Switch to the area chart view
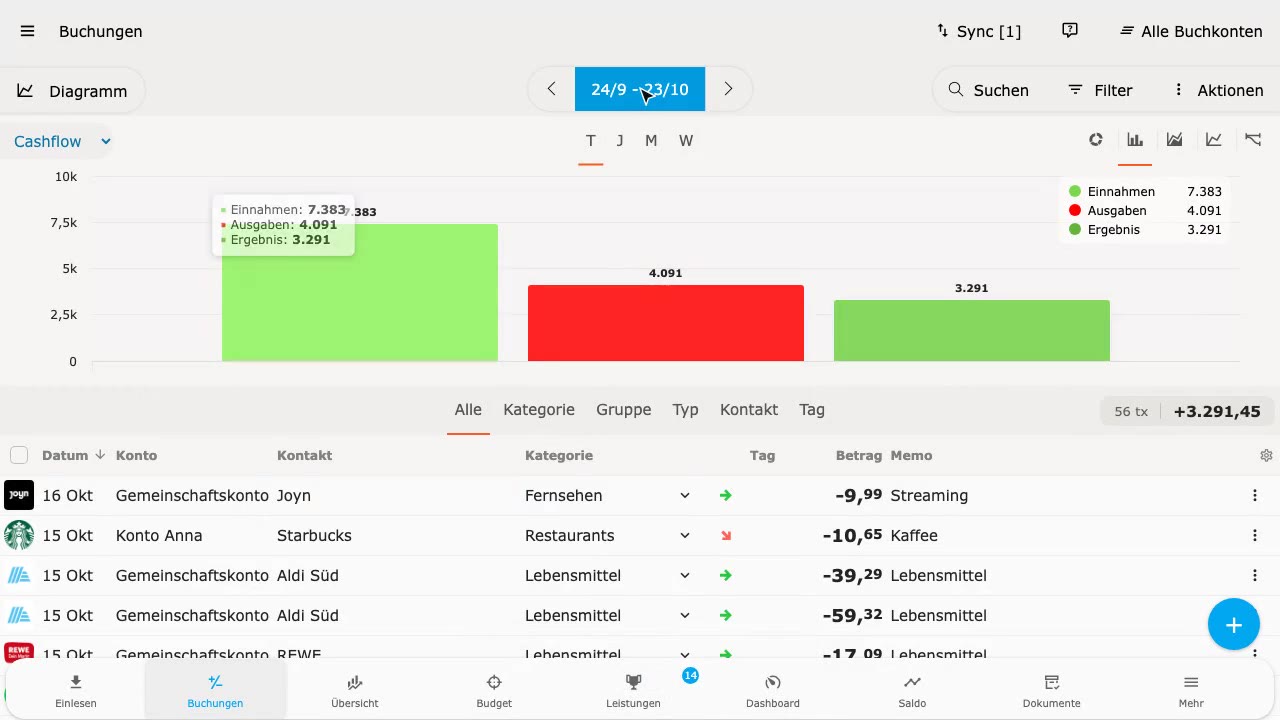 click(1175, 140)
